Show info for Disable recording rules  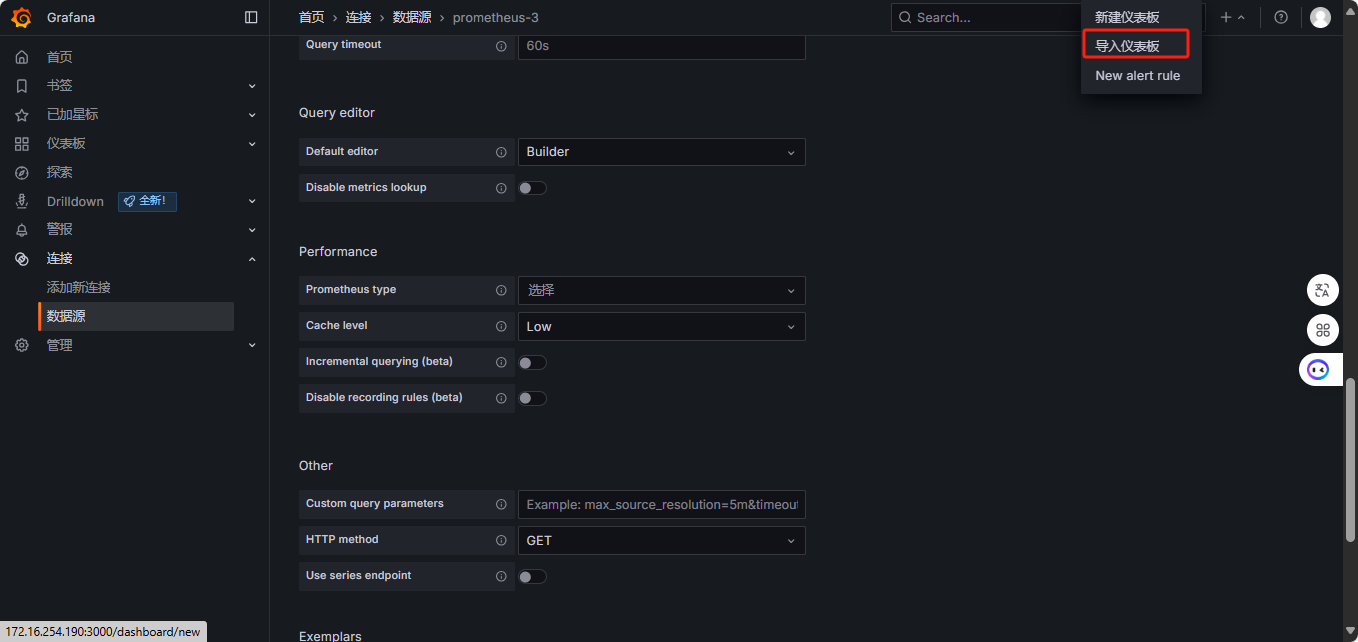pyautogui.click(x=501, y=398)
